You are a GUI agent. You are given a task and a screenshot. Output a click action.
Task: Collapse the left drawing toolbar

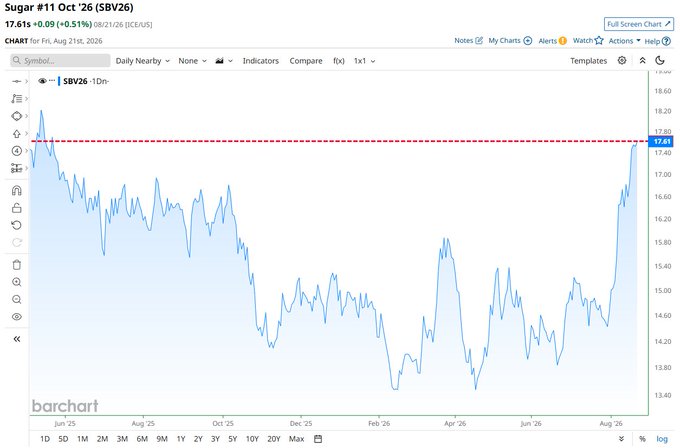coord(16,339)
